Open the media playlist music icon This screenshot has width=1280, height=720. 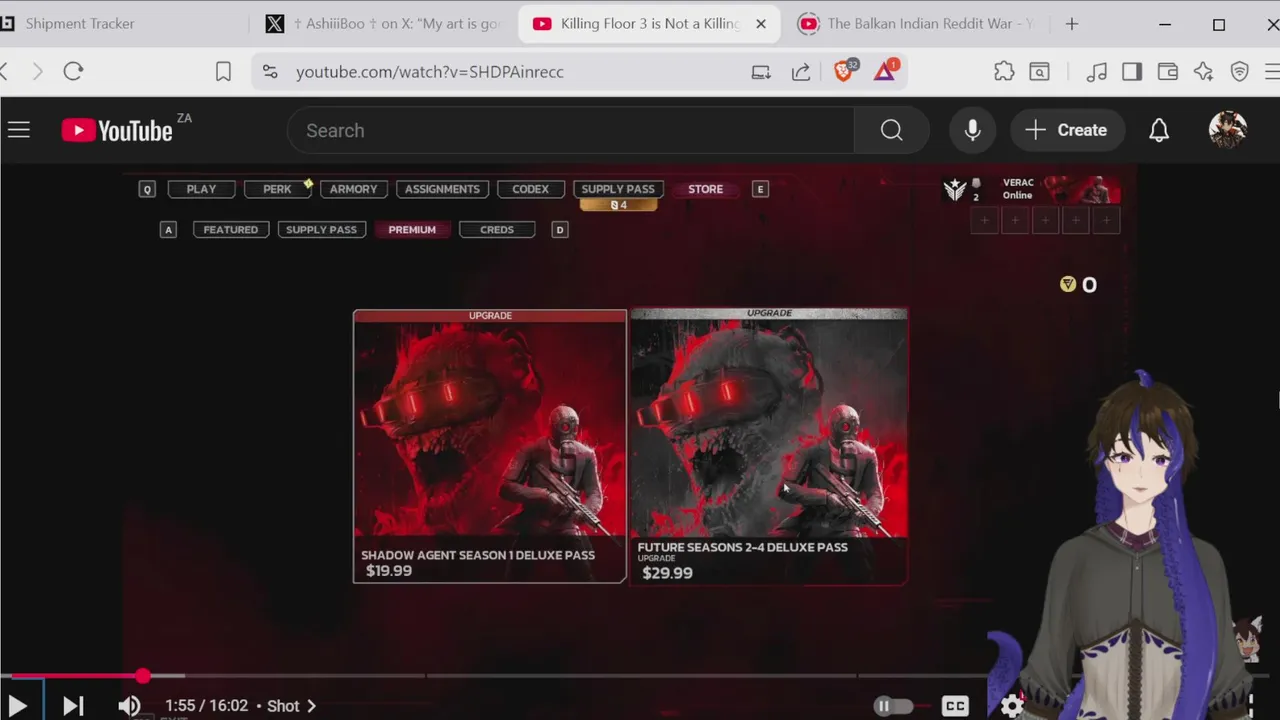coord(1097,71)
